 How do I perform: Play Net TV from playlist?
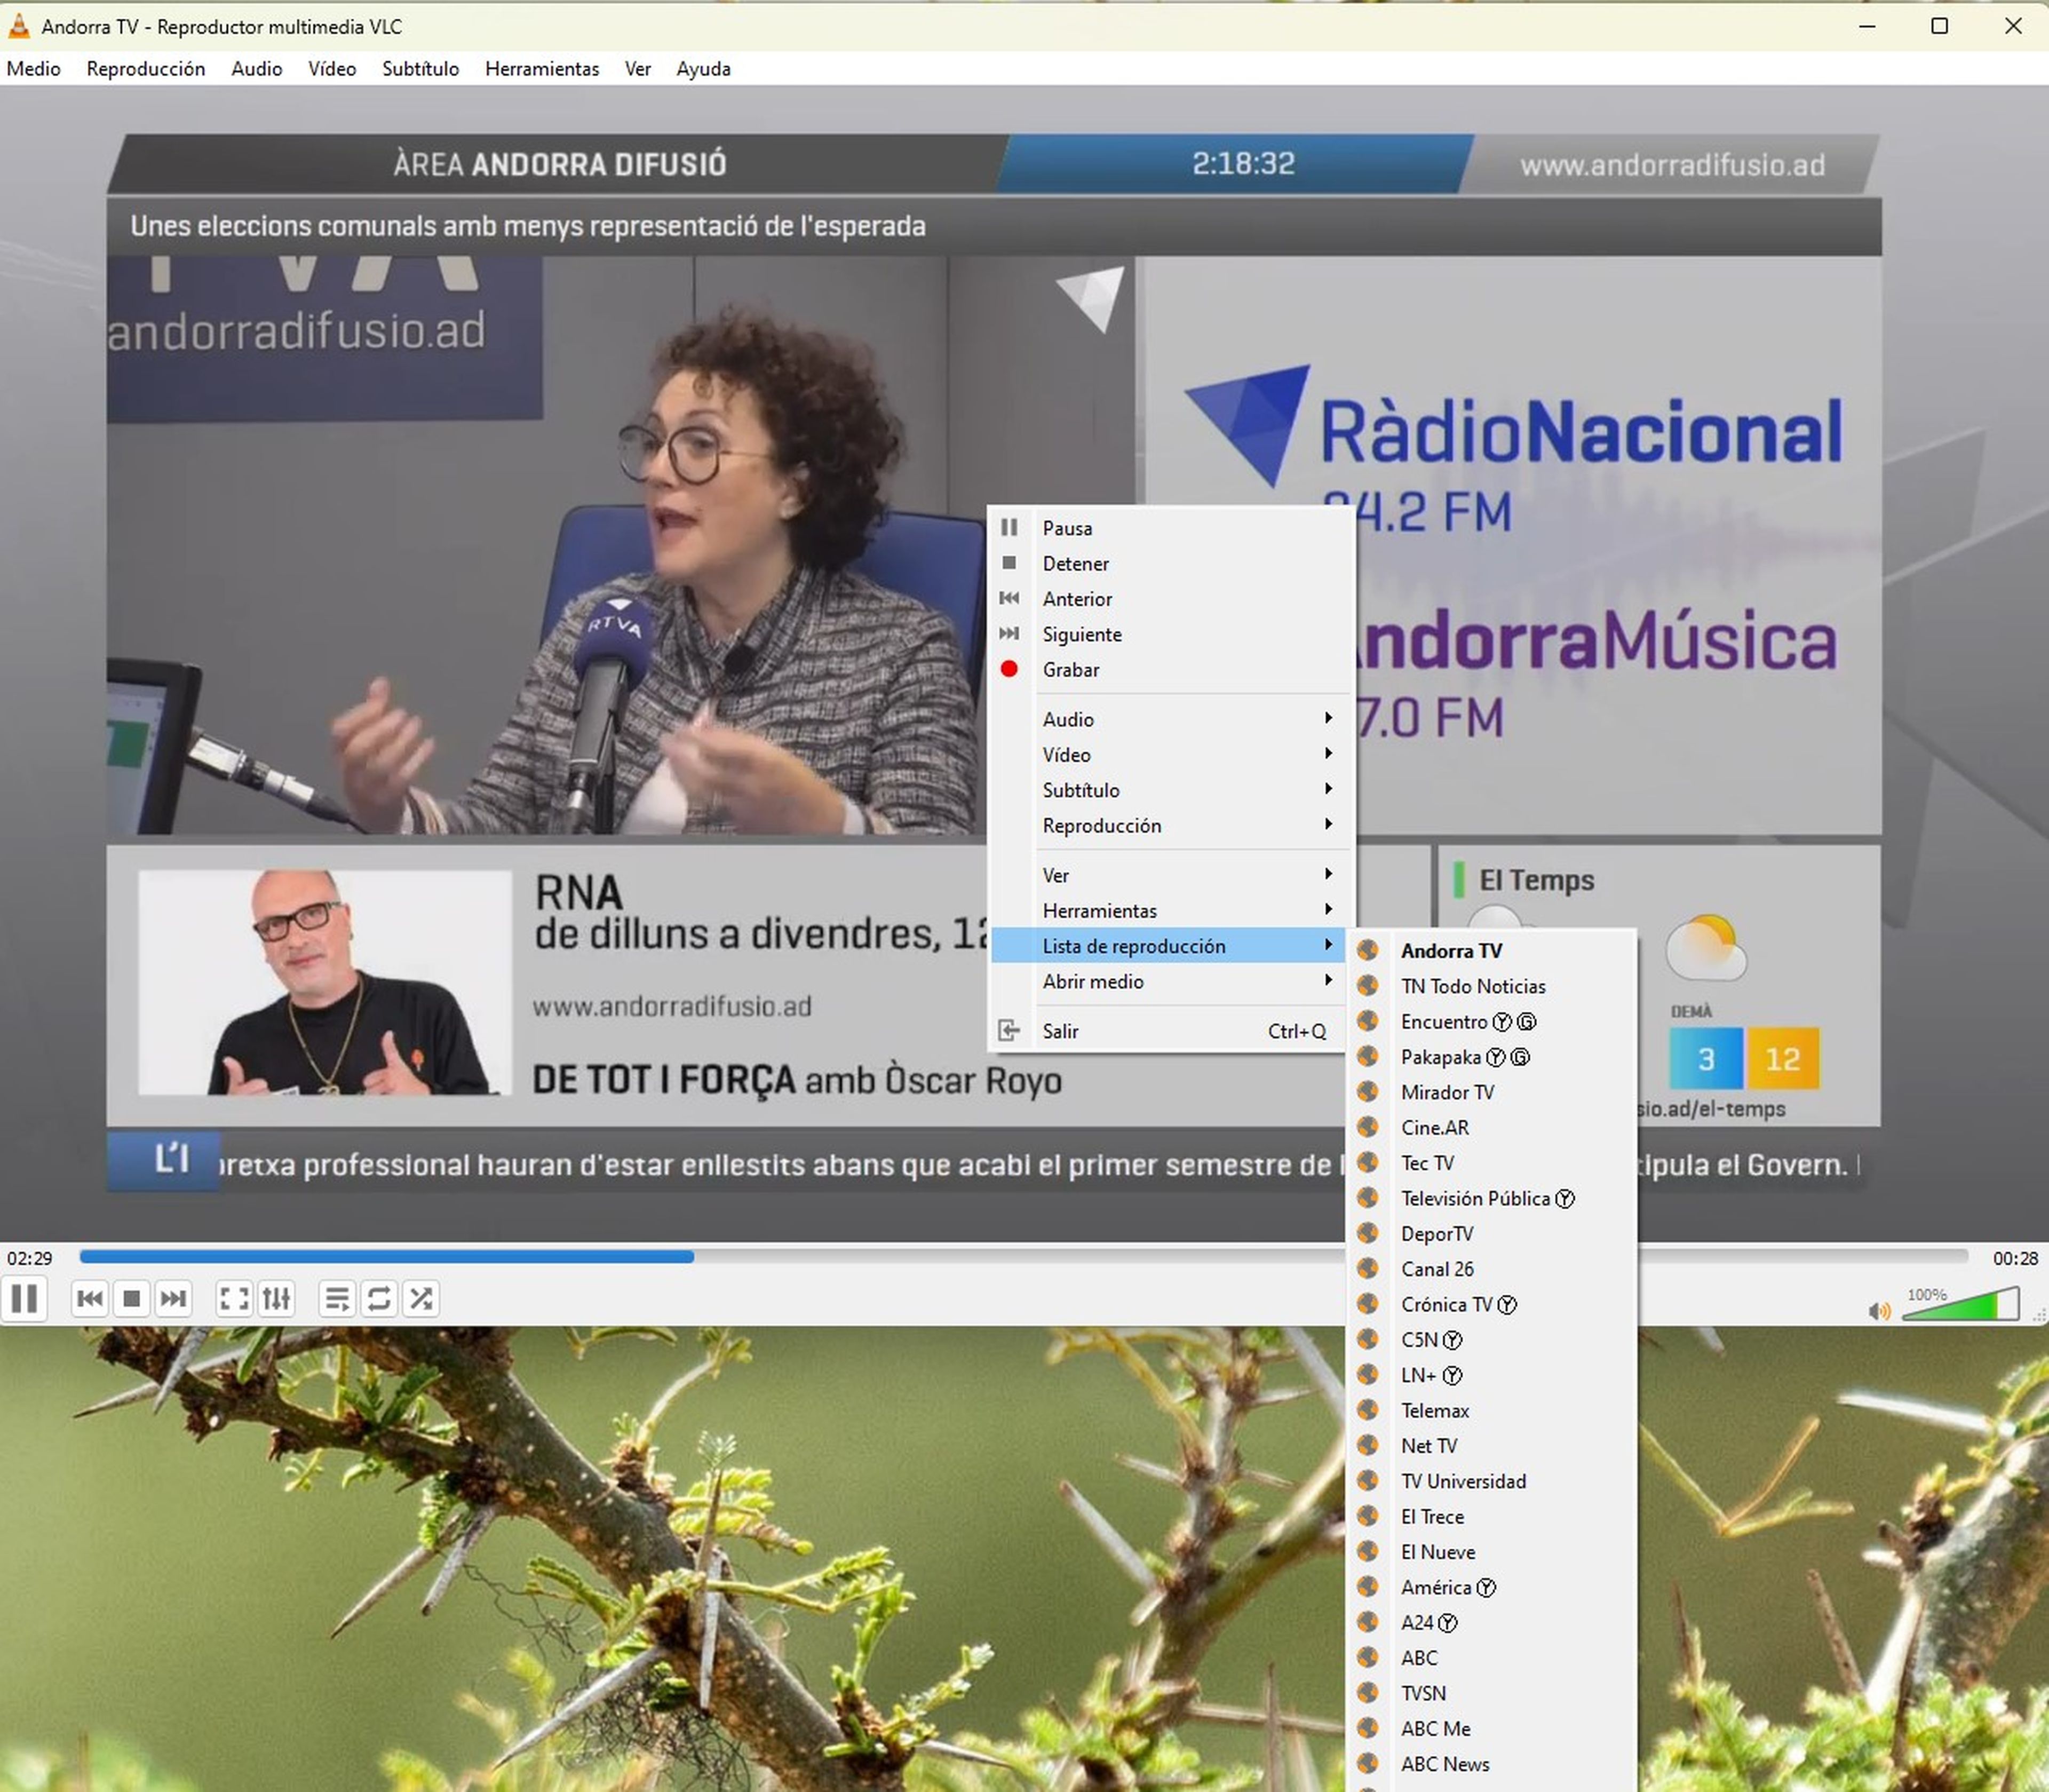pyautogui.click(x=1492, y=1446)
